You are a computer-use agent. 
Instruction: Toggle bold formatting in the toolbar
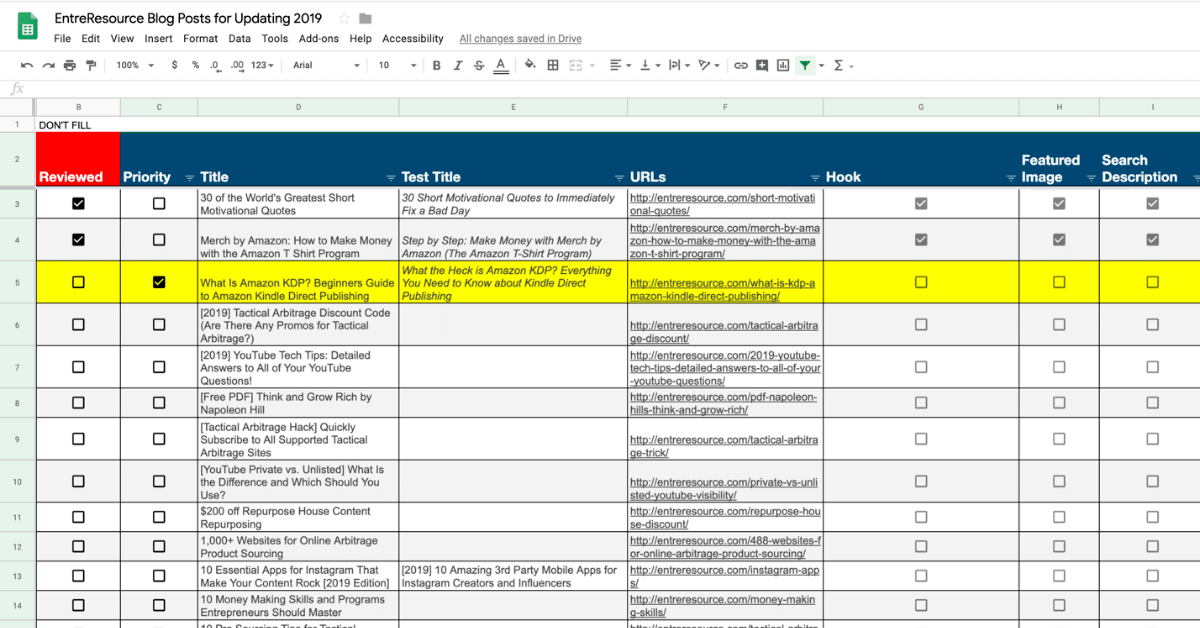[435, 65]
